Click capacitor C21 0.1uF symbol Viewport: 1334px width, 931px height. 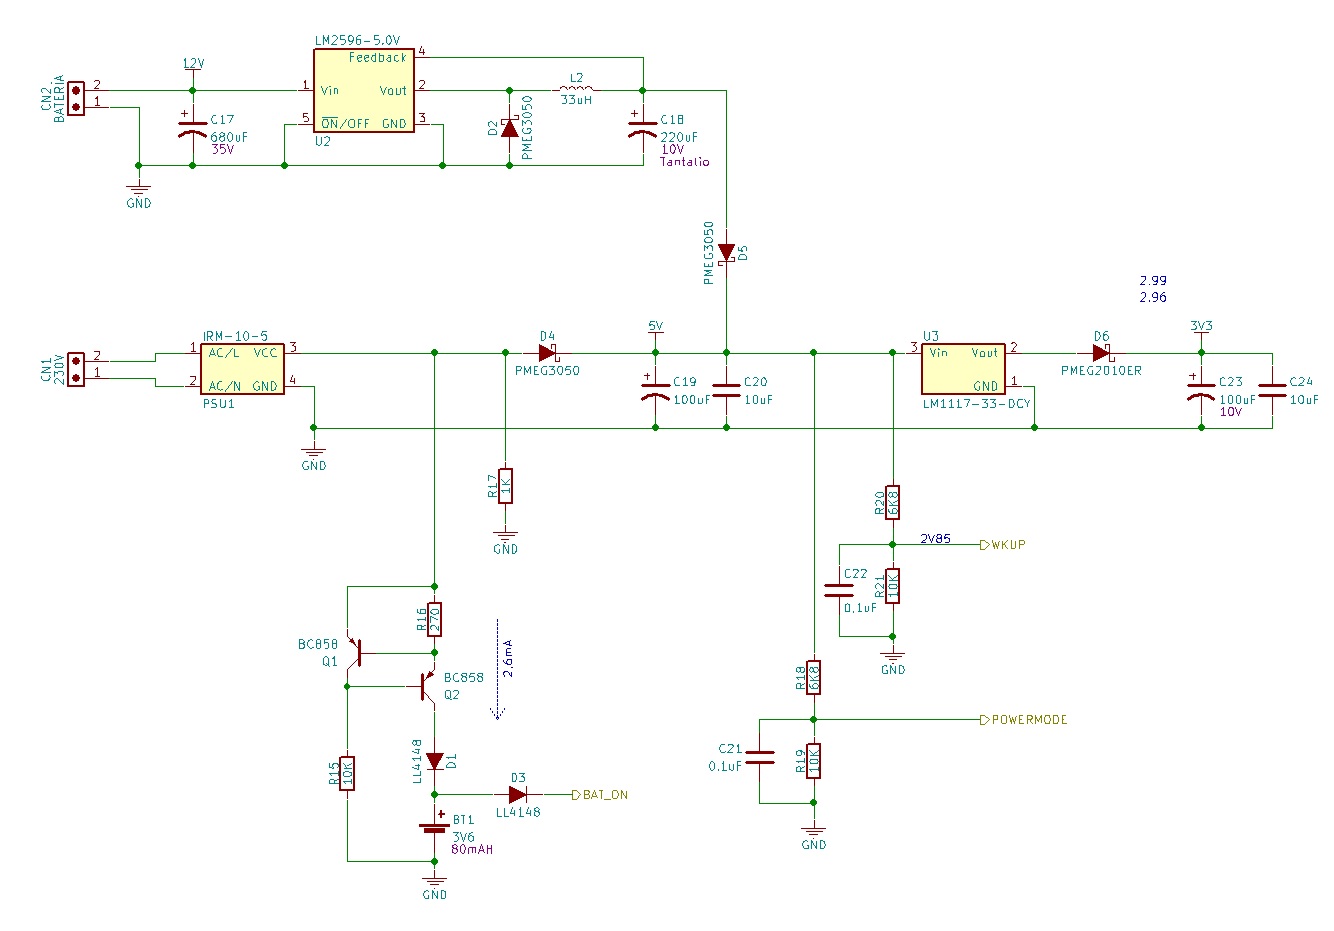click(x=759, y=757)
